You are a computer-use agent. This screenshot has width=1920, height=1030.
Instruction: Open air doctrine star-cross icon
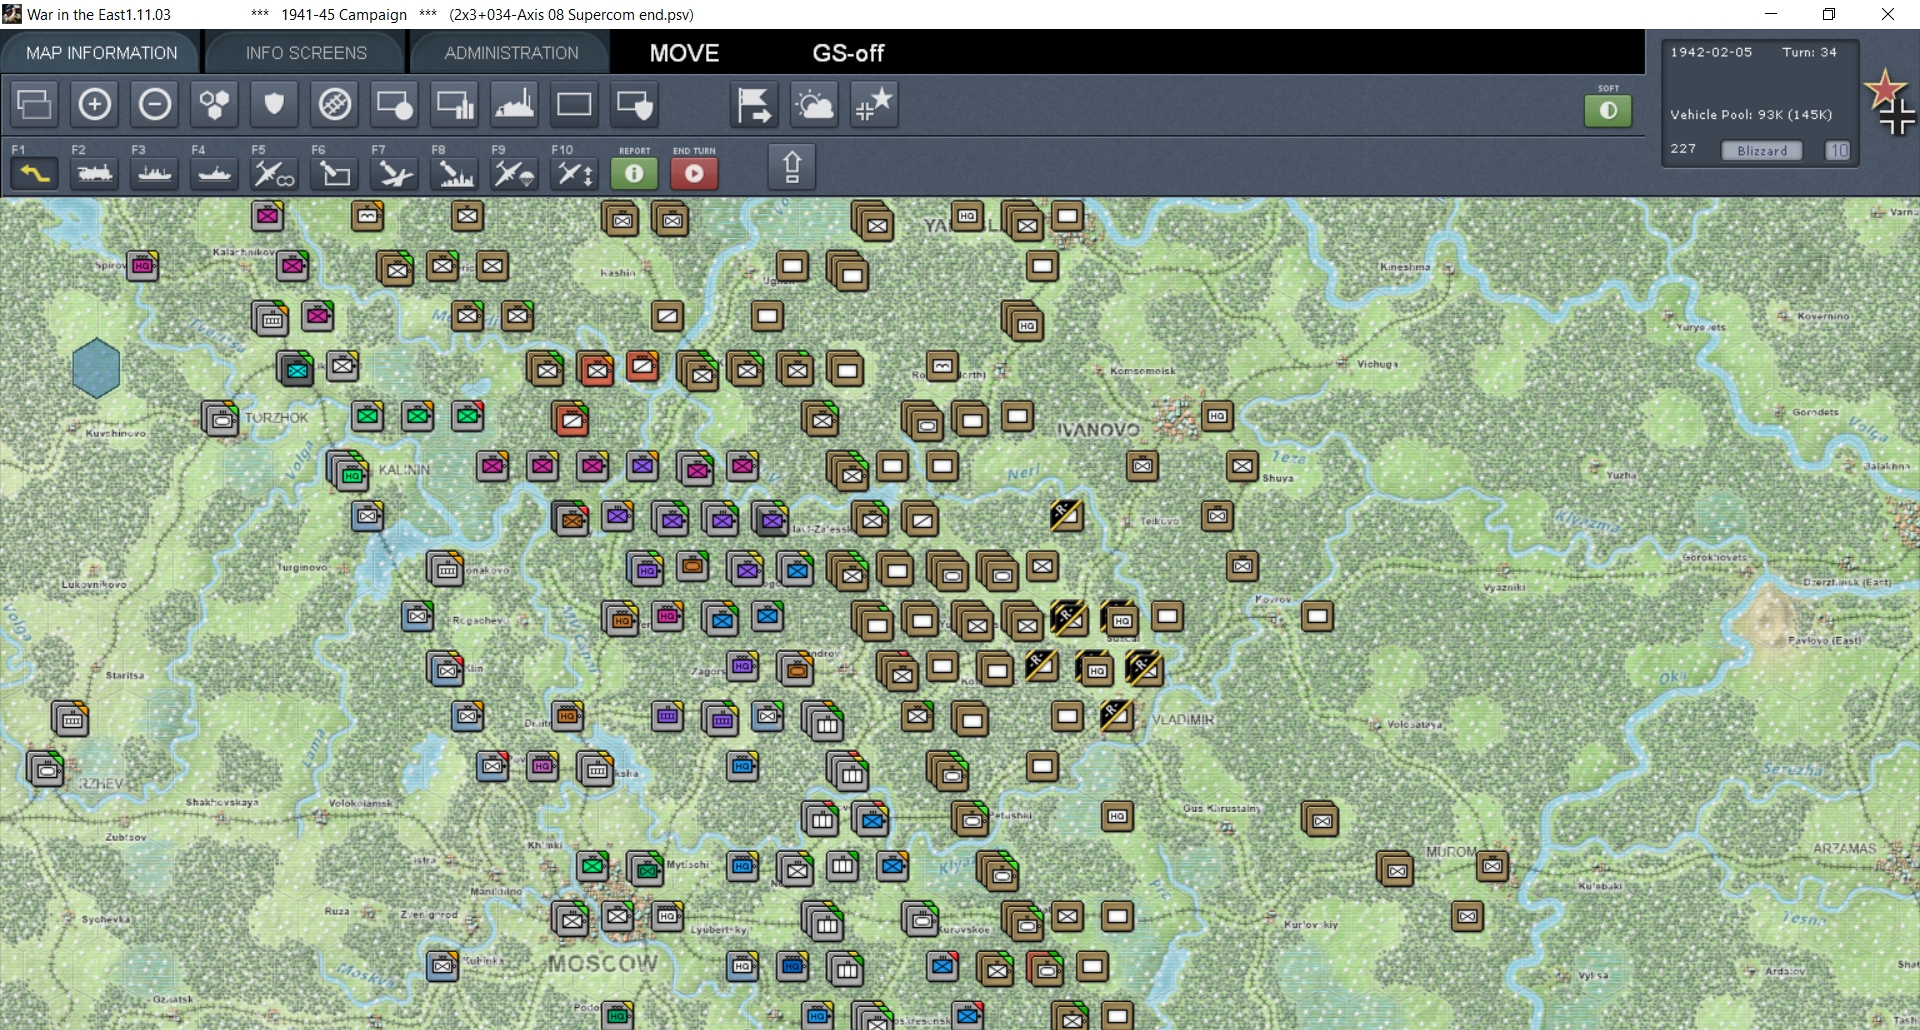point(874,104)
